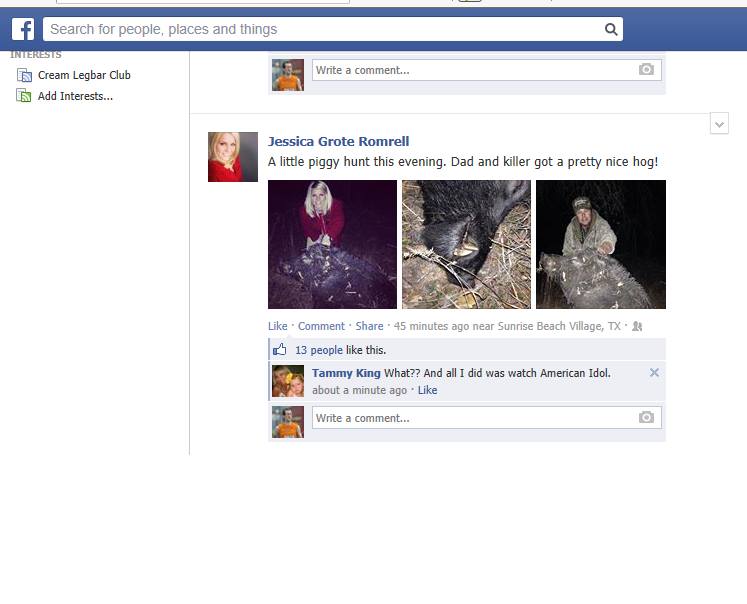
Task: Click Comment under the post
Action: tap(321, 326)
